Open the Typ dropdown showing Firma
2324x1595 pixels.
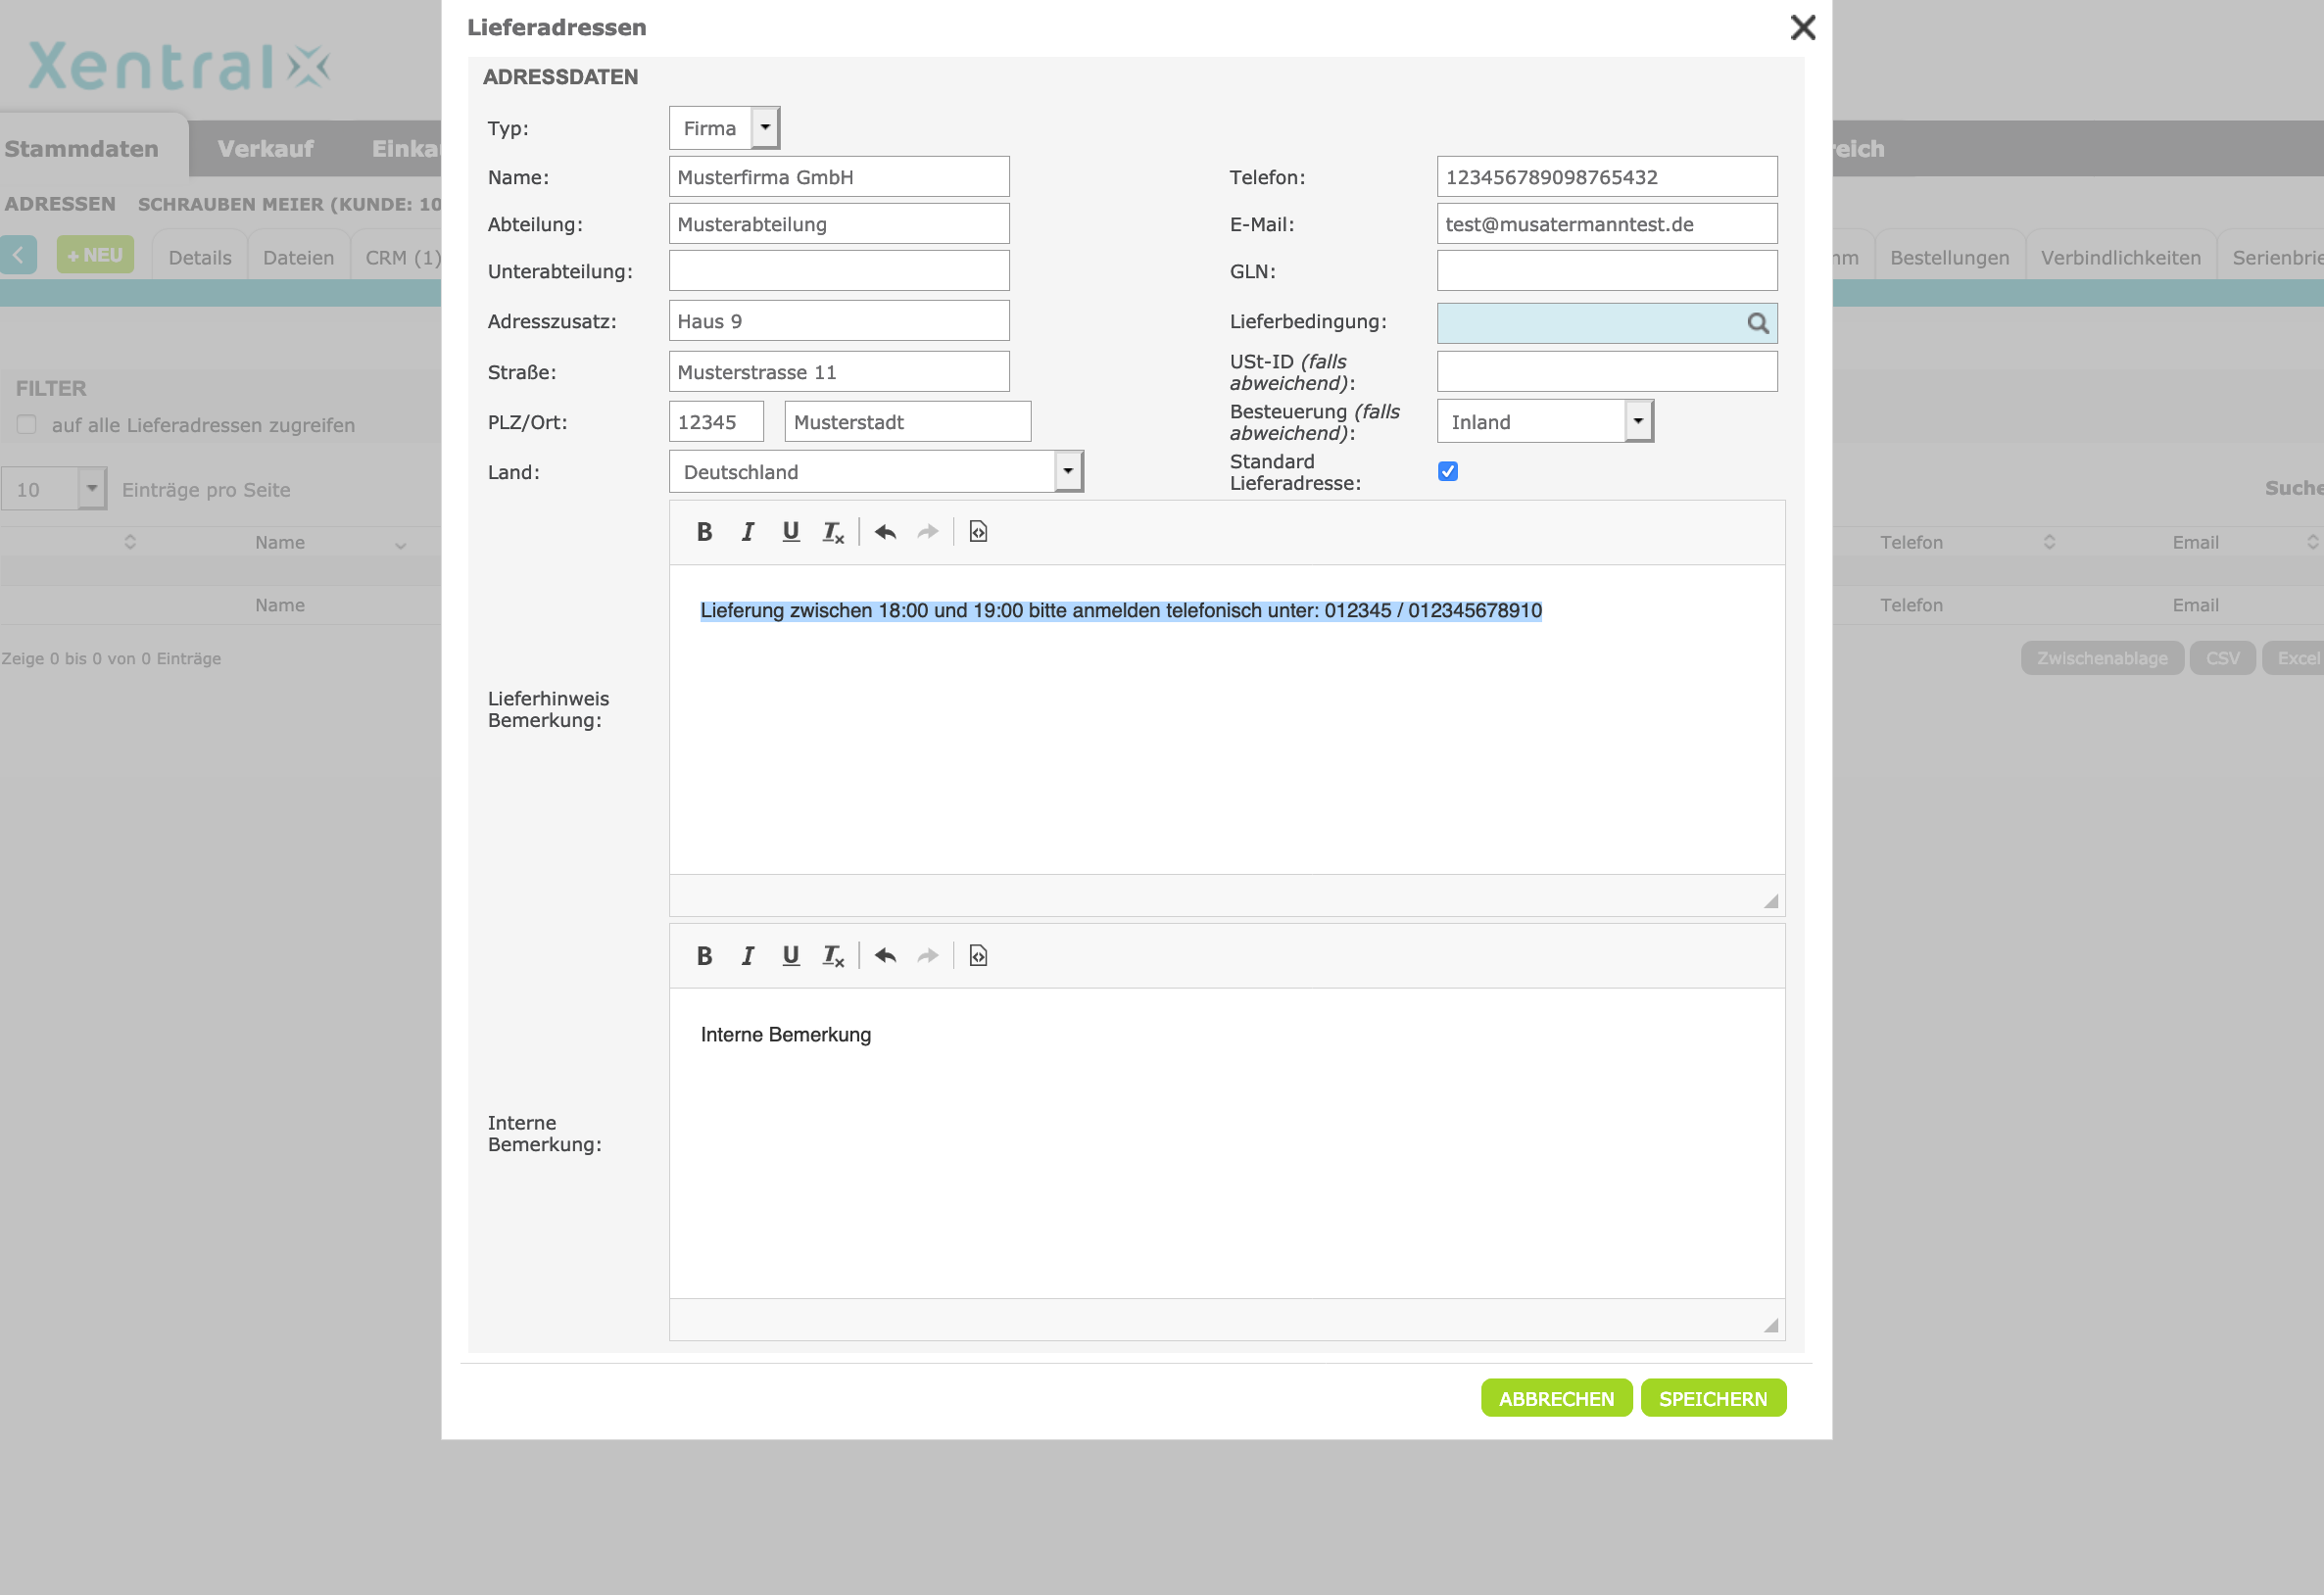tap(724, 128)
